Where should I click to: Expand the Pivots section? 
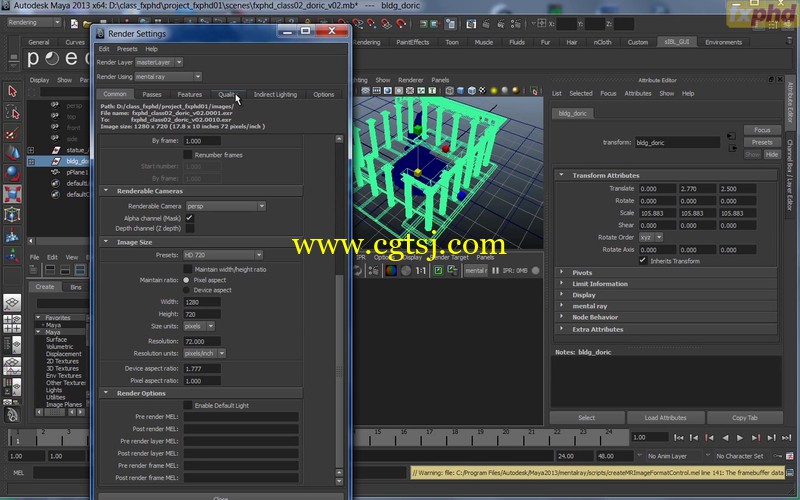(562, 272)
